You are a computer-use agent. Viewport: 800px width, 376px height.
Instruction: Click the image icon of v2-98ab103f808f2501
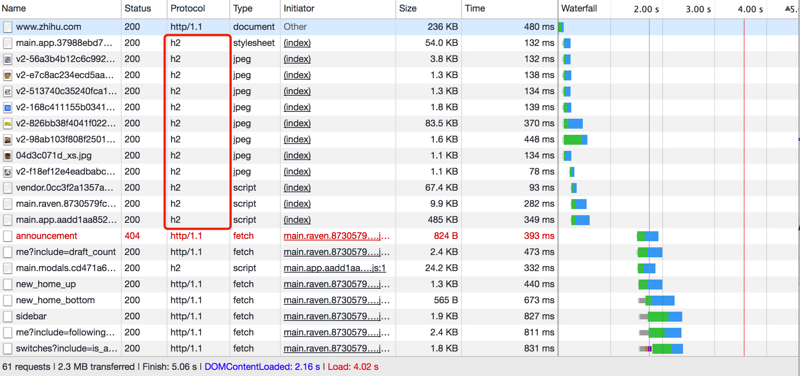[x=7, y=140]
